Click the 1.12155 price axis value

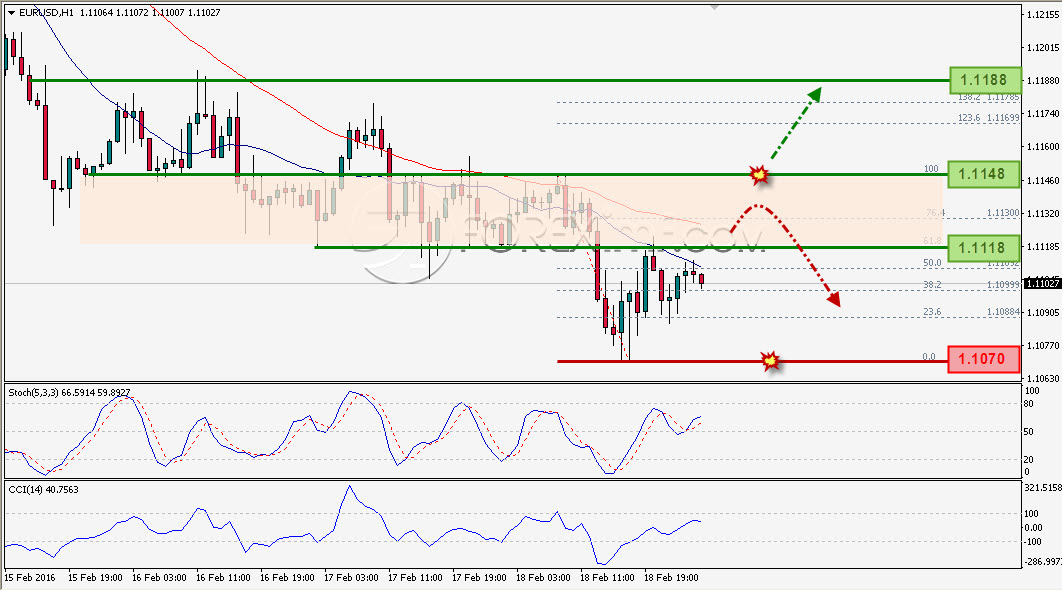coord(1043,14)
